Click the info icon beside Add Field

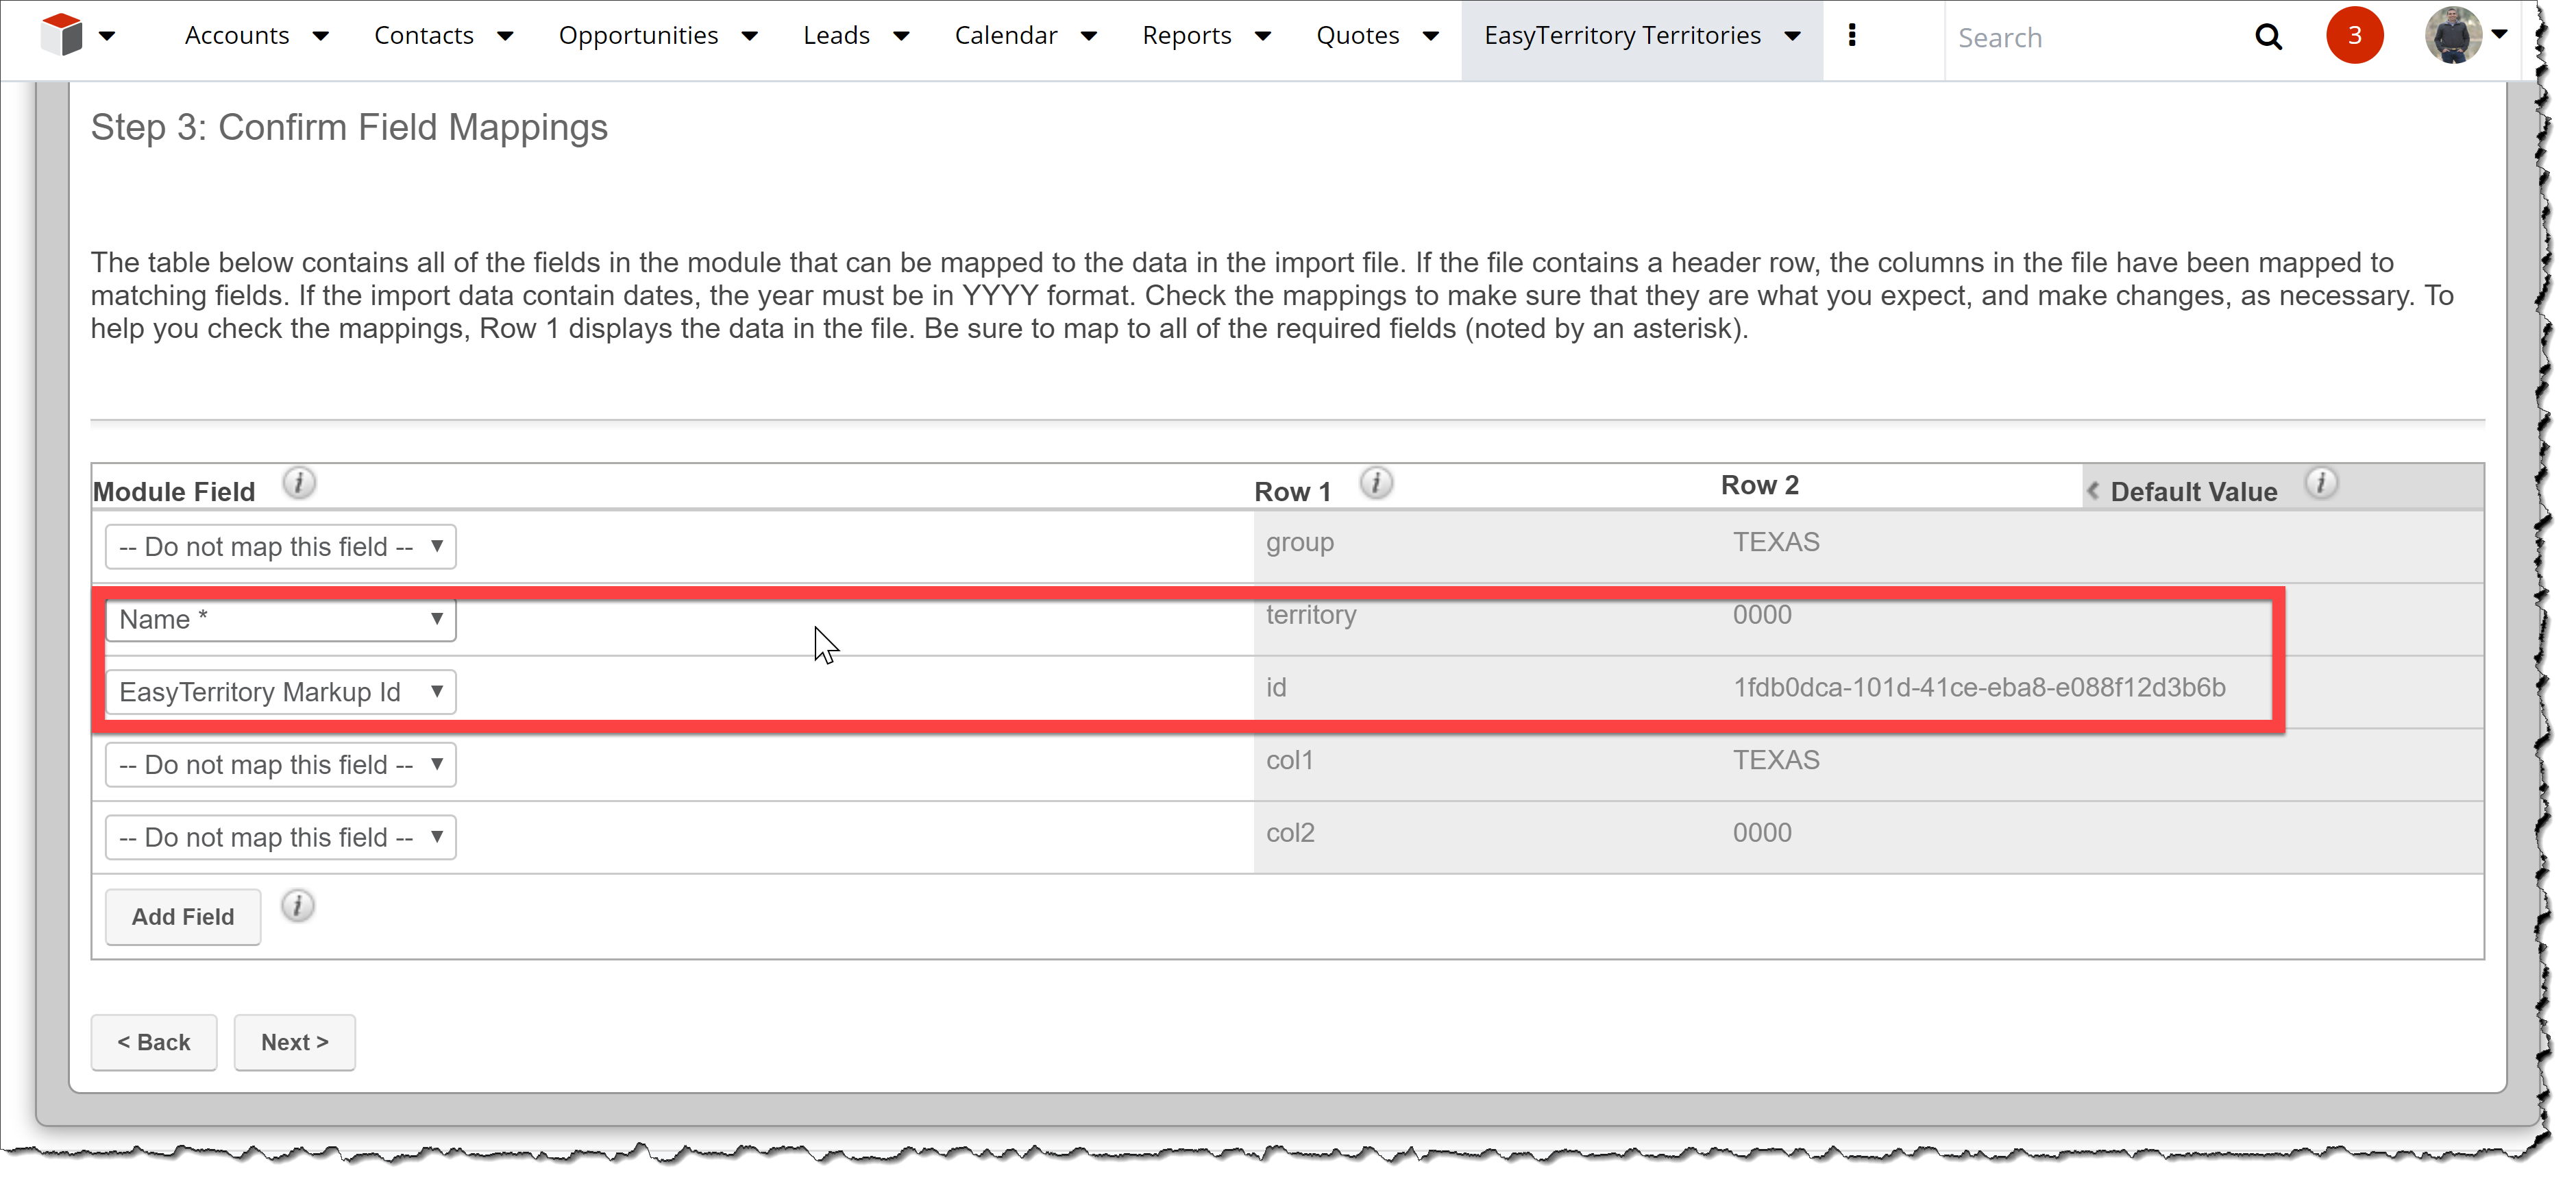pos(297,906)
